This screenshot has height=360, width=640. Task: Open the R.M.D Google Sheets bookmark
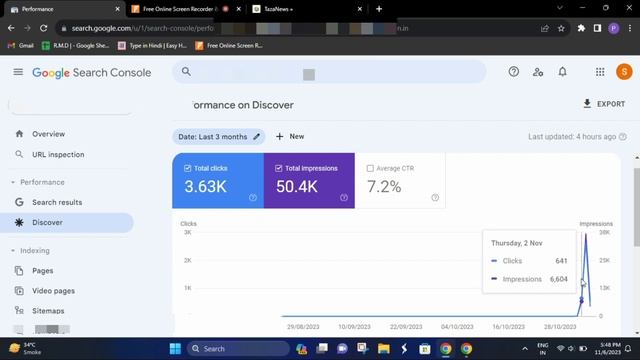76,46
